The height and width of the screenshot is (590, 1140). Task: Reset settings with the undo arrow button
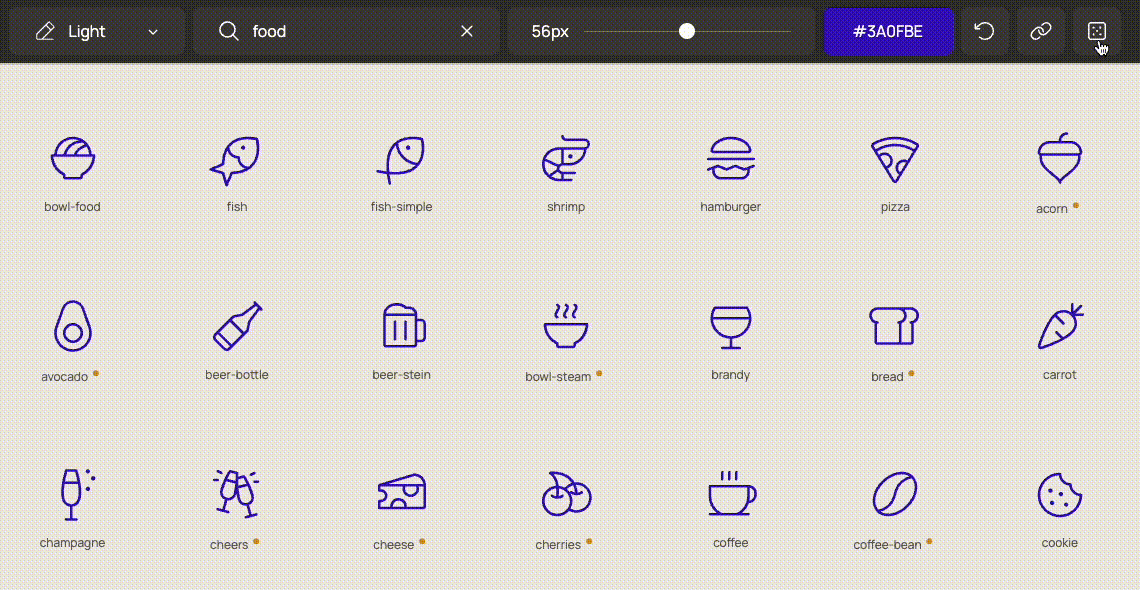(984, 32)
